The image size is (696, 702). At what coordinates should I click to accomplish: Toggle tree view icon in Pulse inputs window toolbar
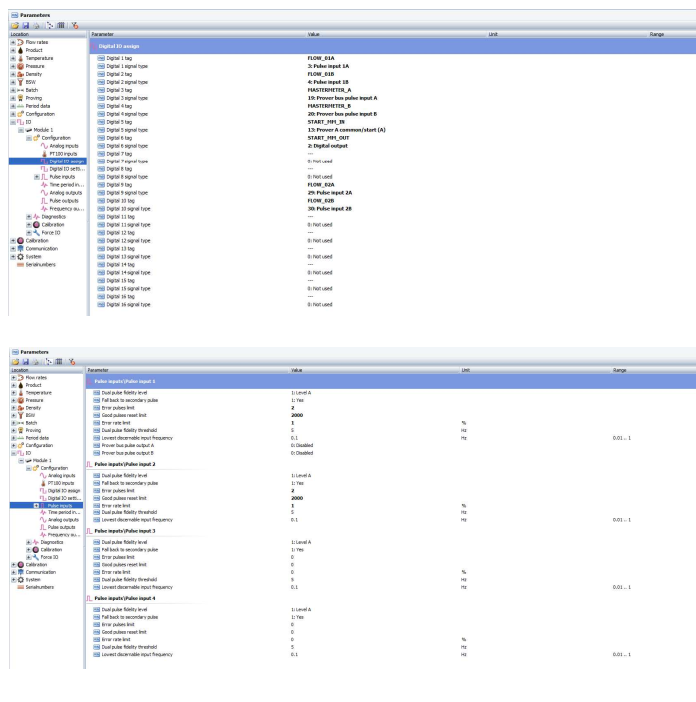(x=49, y=362)
